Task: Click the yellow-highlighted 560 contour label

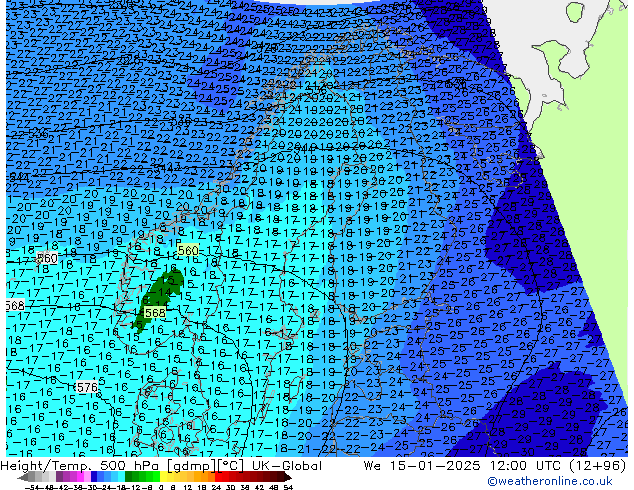Action: click(x=188, y=250)
